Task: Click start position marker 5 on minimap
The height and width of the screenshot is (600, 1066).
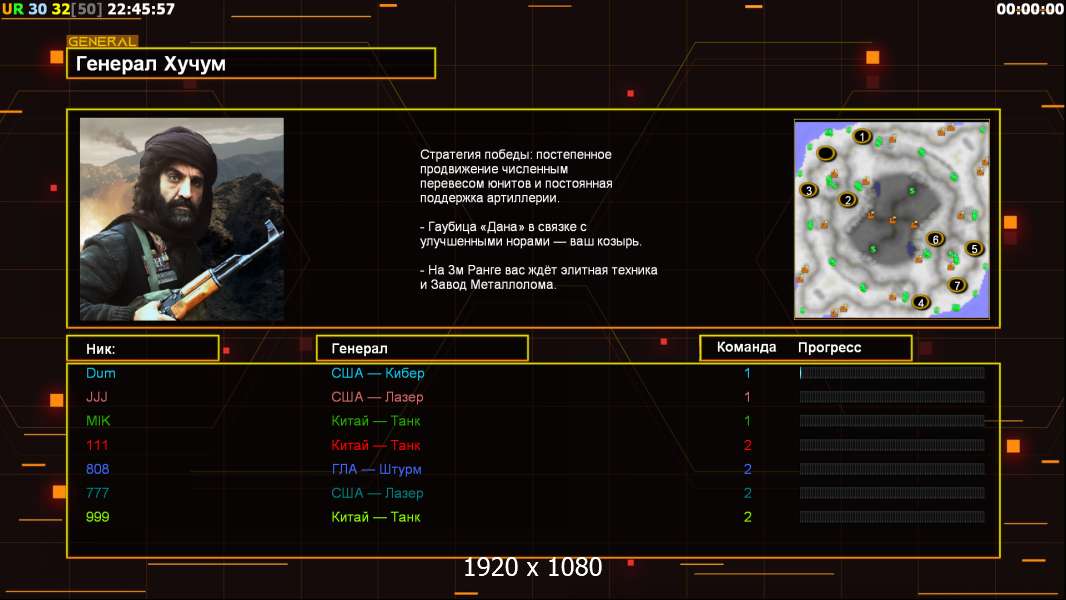Action: click(x=974, y=249)
